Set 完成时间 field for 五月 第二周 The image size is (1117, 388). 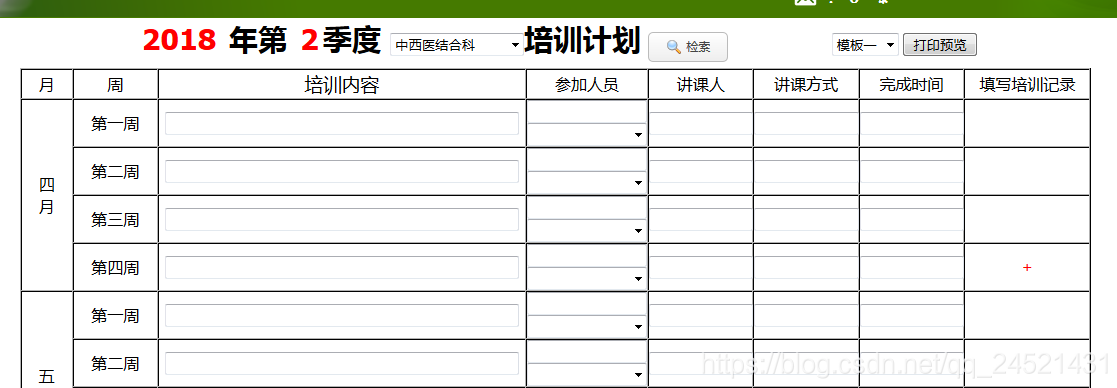(912, 364)
